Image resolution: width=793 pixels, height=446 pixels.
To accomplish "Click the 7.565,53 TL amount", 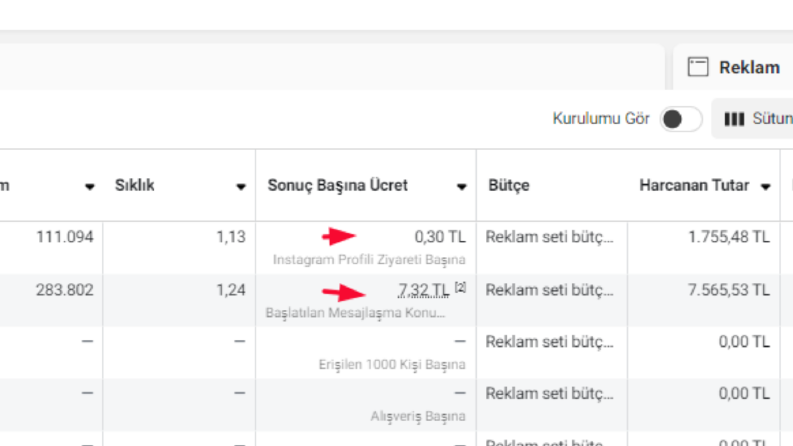I will coord(729,290).
